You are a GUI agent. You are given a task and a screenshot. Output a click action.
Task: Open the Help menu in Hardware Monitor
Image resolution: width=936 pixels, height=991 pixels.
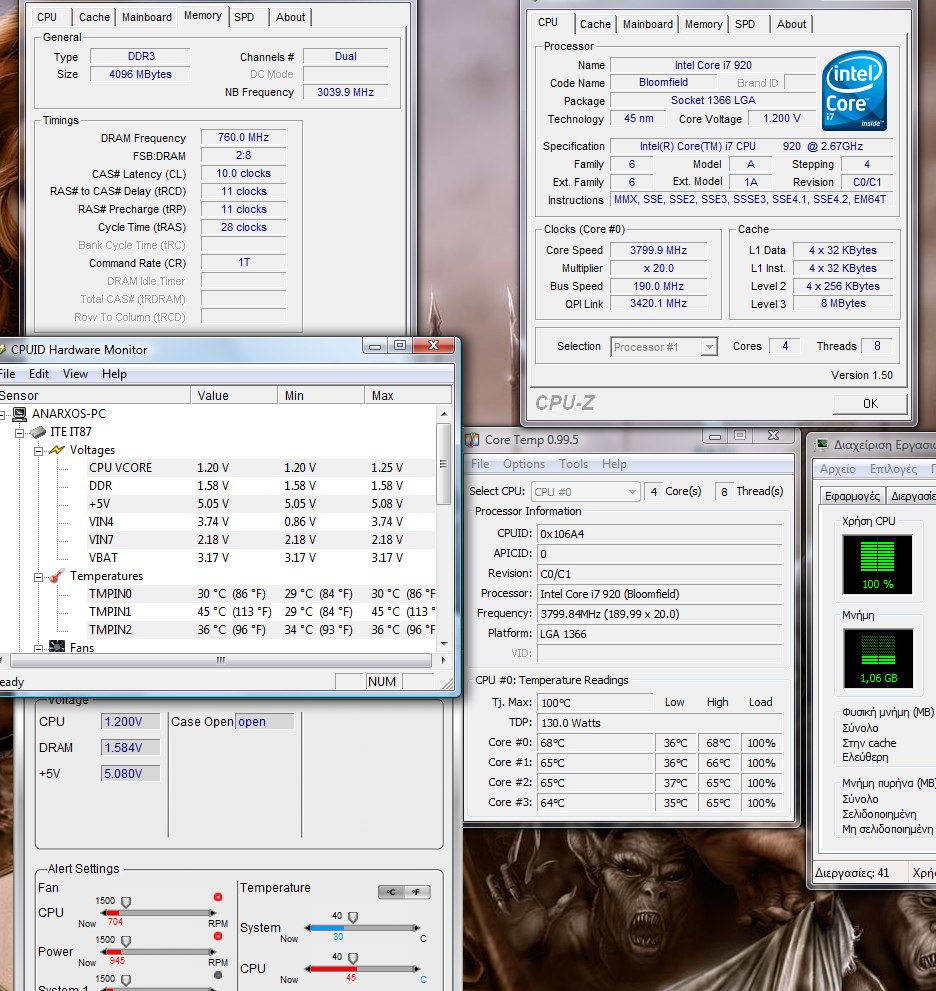point(114,374)
